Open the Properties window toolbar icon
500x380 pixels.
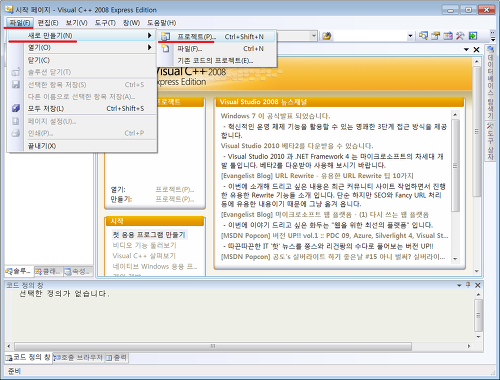435,36
